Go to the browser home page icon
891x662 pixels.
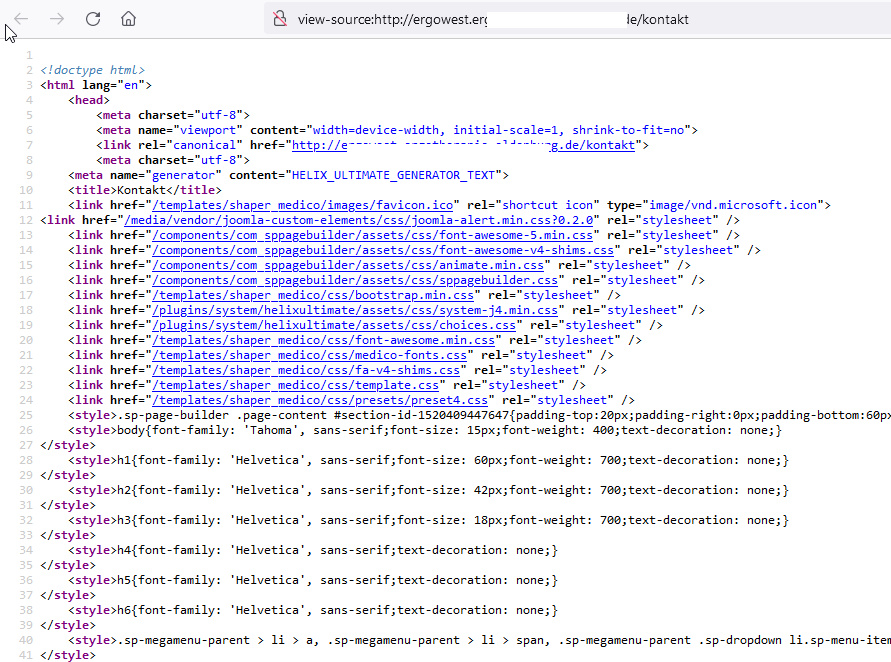point(128,19)
